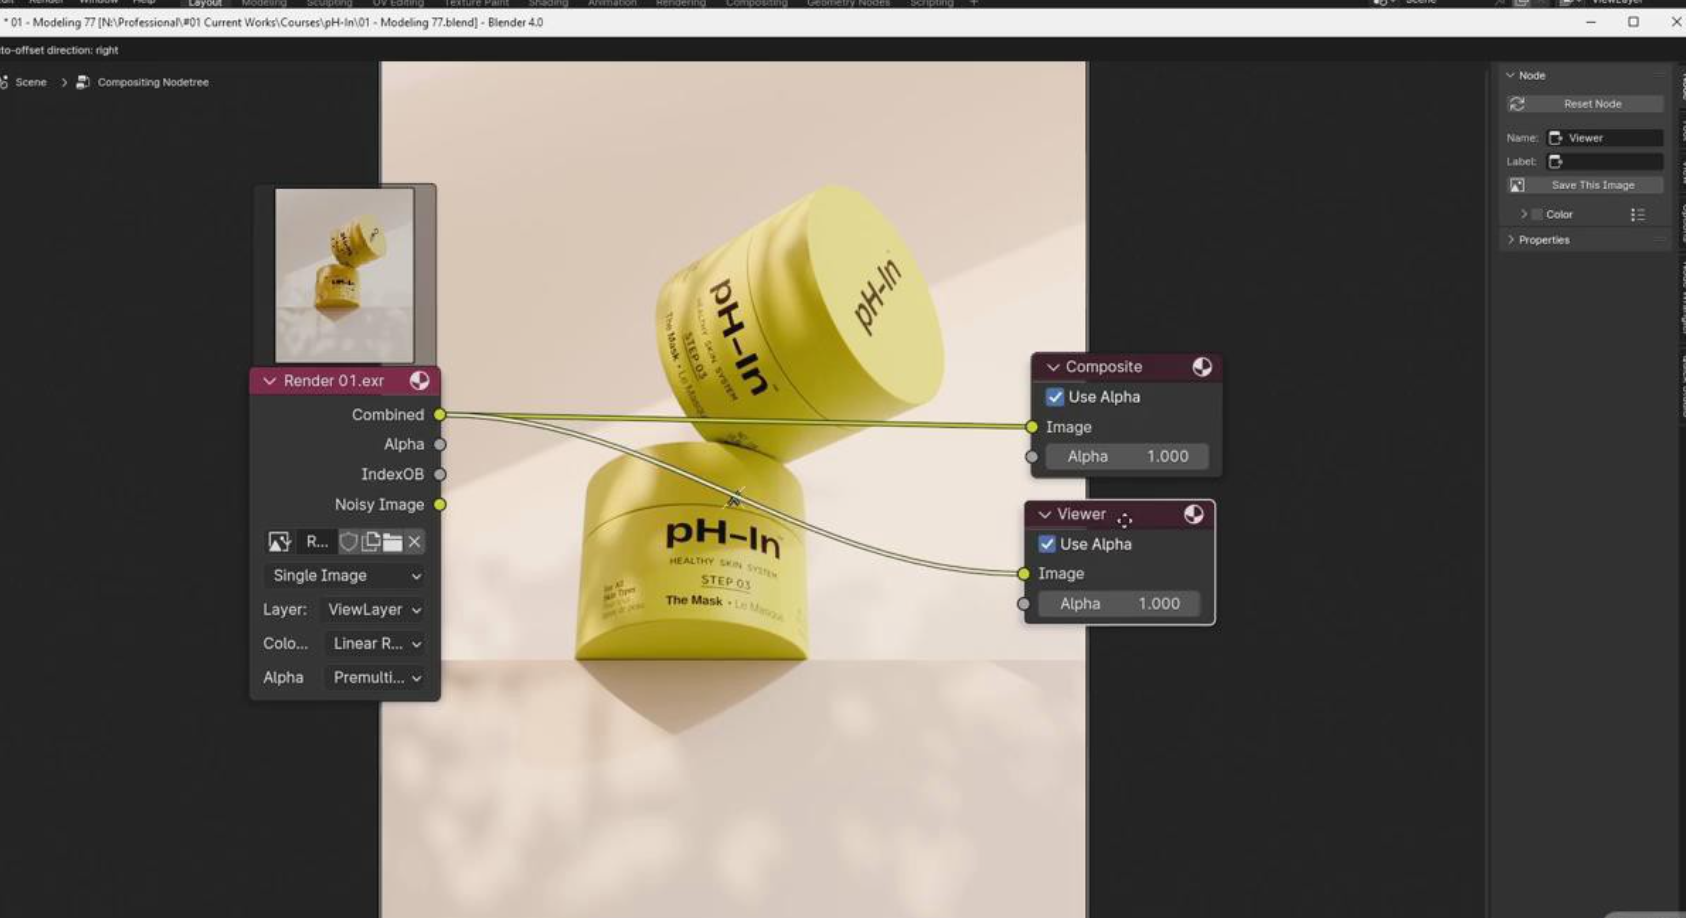Click the Reset Node refresh icon

point(1517,104)
